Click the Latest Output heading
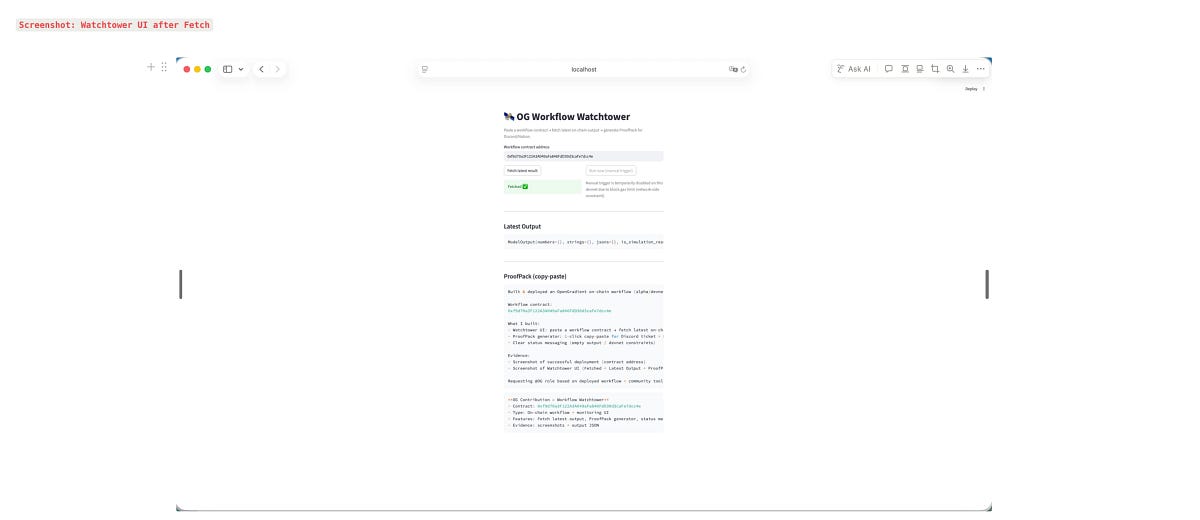 tap(522, 226)
